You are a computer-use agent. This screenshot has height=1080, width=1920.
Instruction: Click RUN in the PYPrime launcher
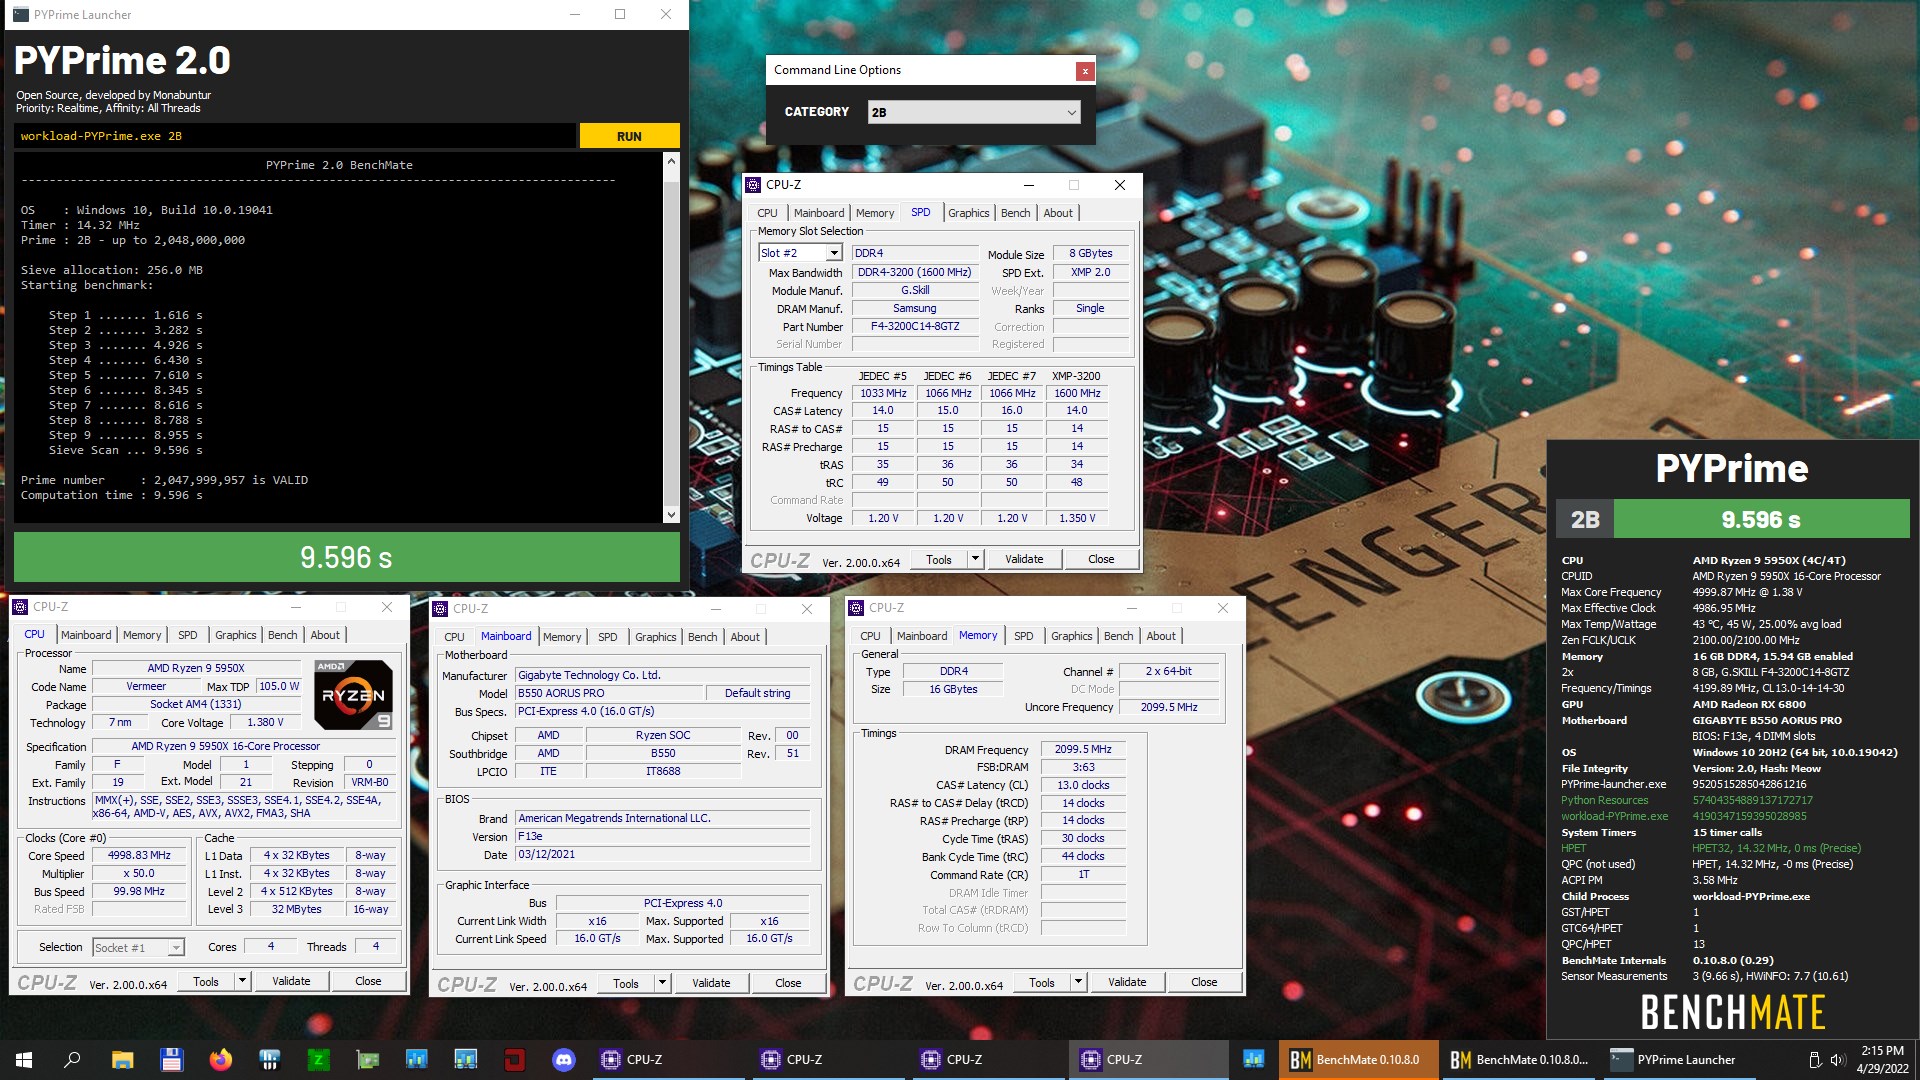click(629, 135)
